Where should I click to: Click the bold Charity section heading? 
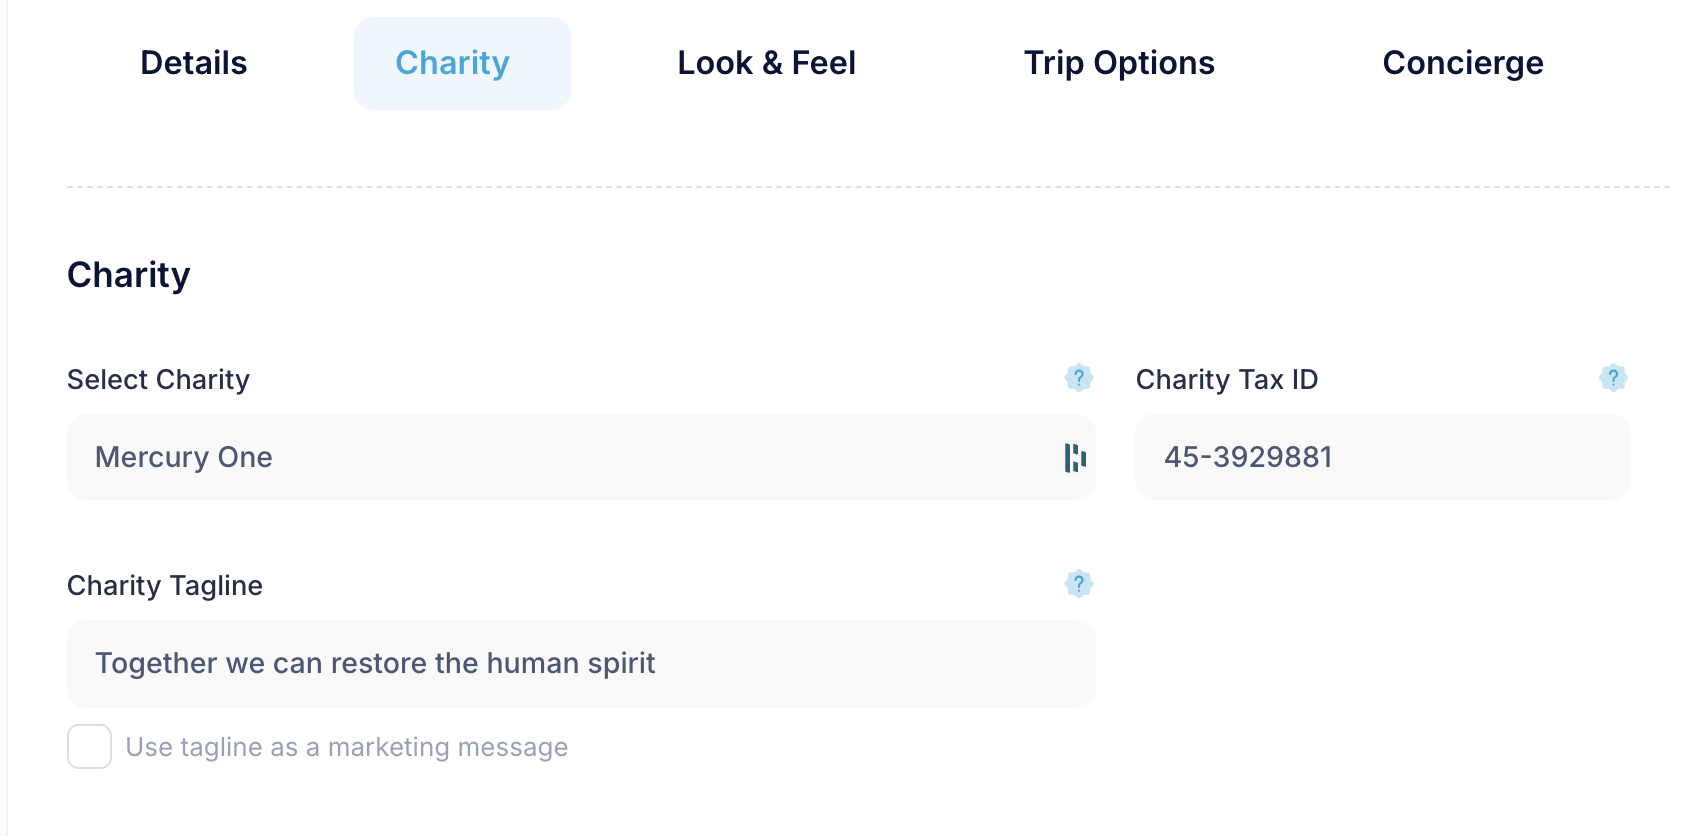[129, 275]
